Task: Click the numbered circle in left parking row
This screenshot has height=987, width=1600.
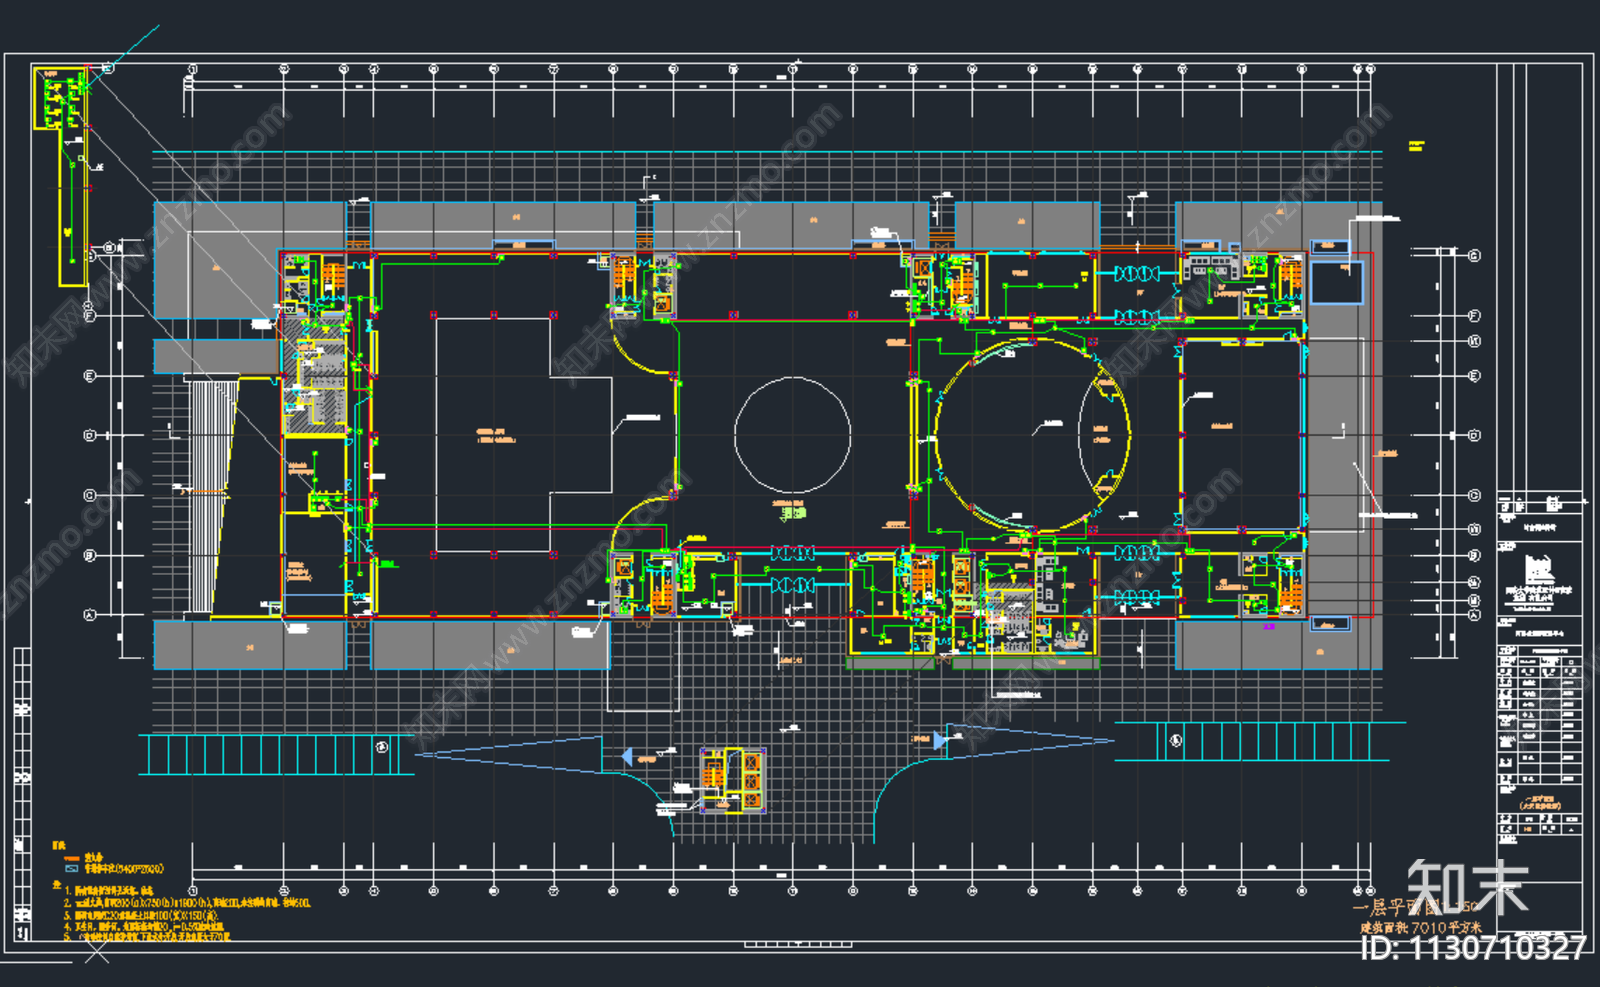Action: click(x=381, y=747)
